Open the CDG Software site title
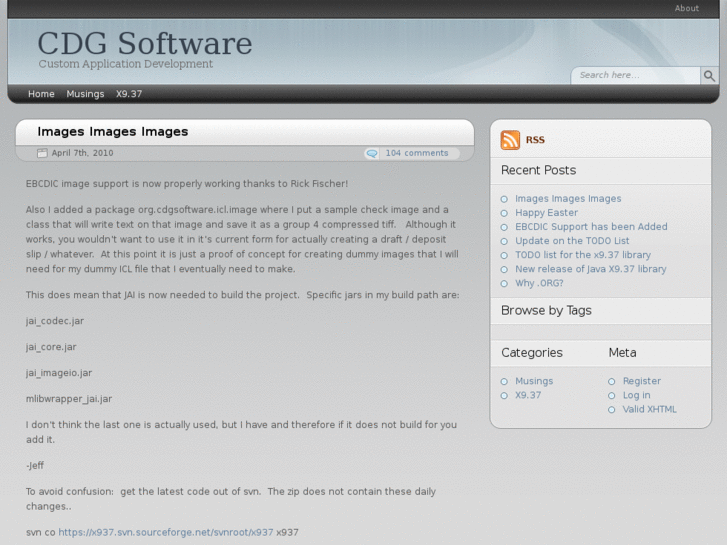 tap(145, 43)
